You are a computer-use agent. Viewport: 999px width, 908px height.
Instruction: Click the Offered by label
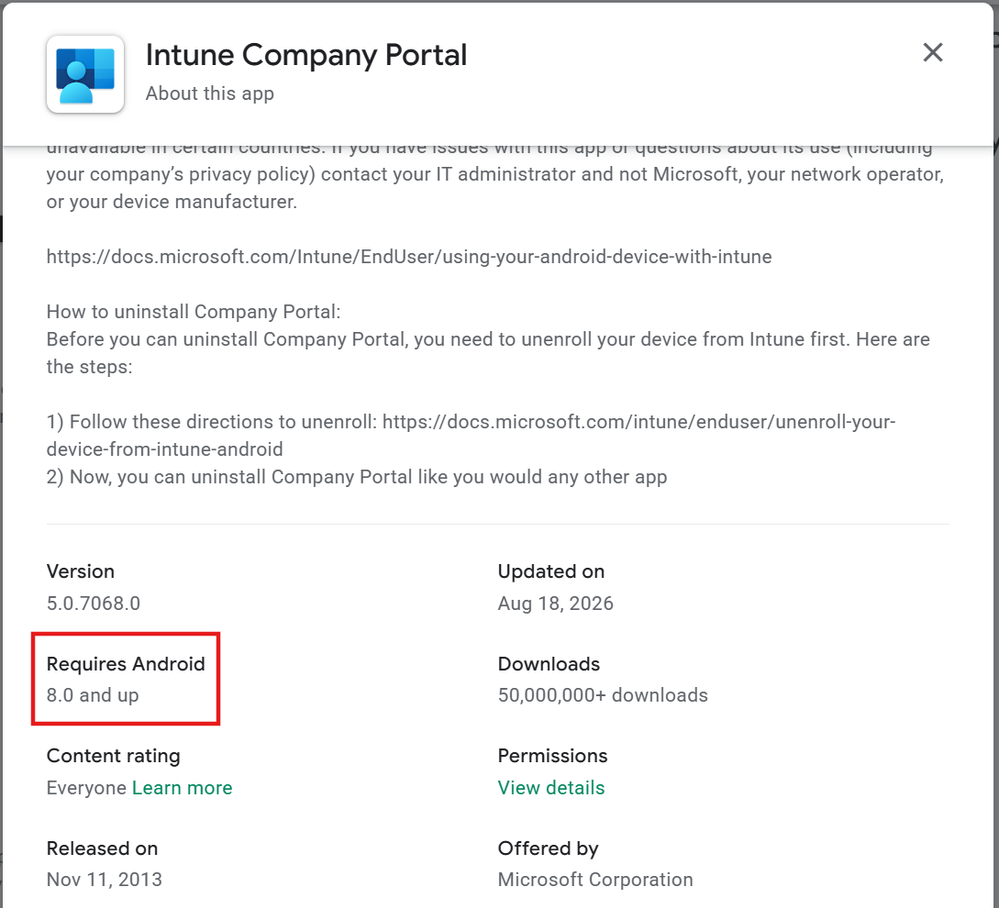click(548, 849)
